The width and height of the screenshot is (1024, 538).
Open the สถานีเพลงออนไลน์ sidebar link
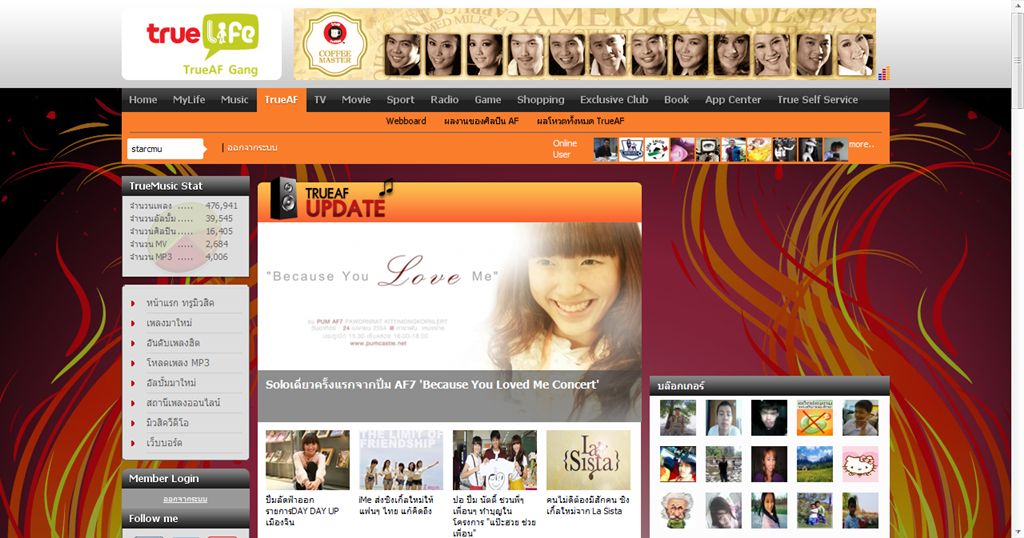pos(183,403)
